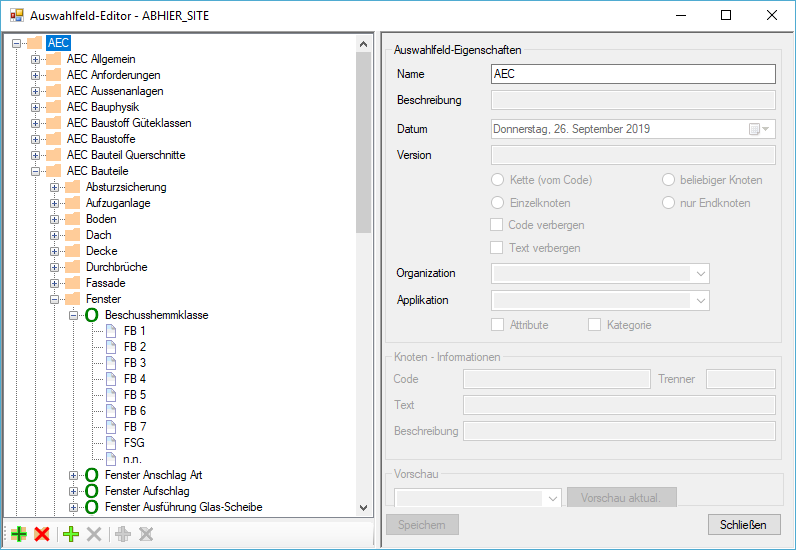Select the AEC Baustoff Güteklassen tree item

pos(129,123)
